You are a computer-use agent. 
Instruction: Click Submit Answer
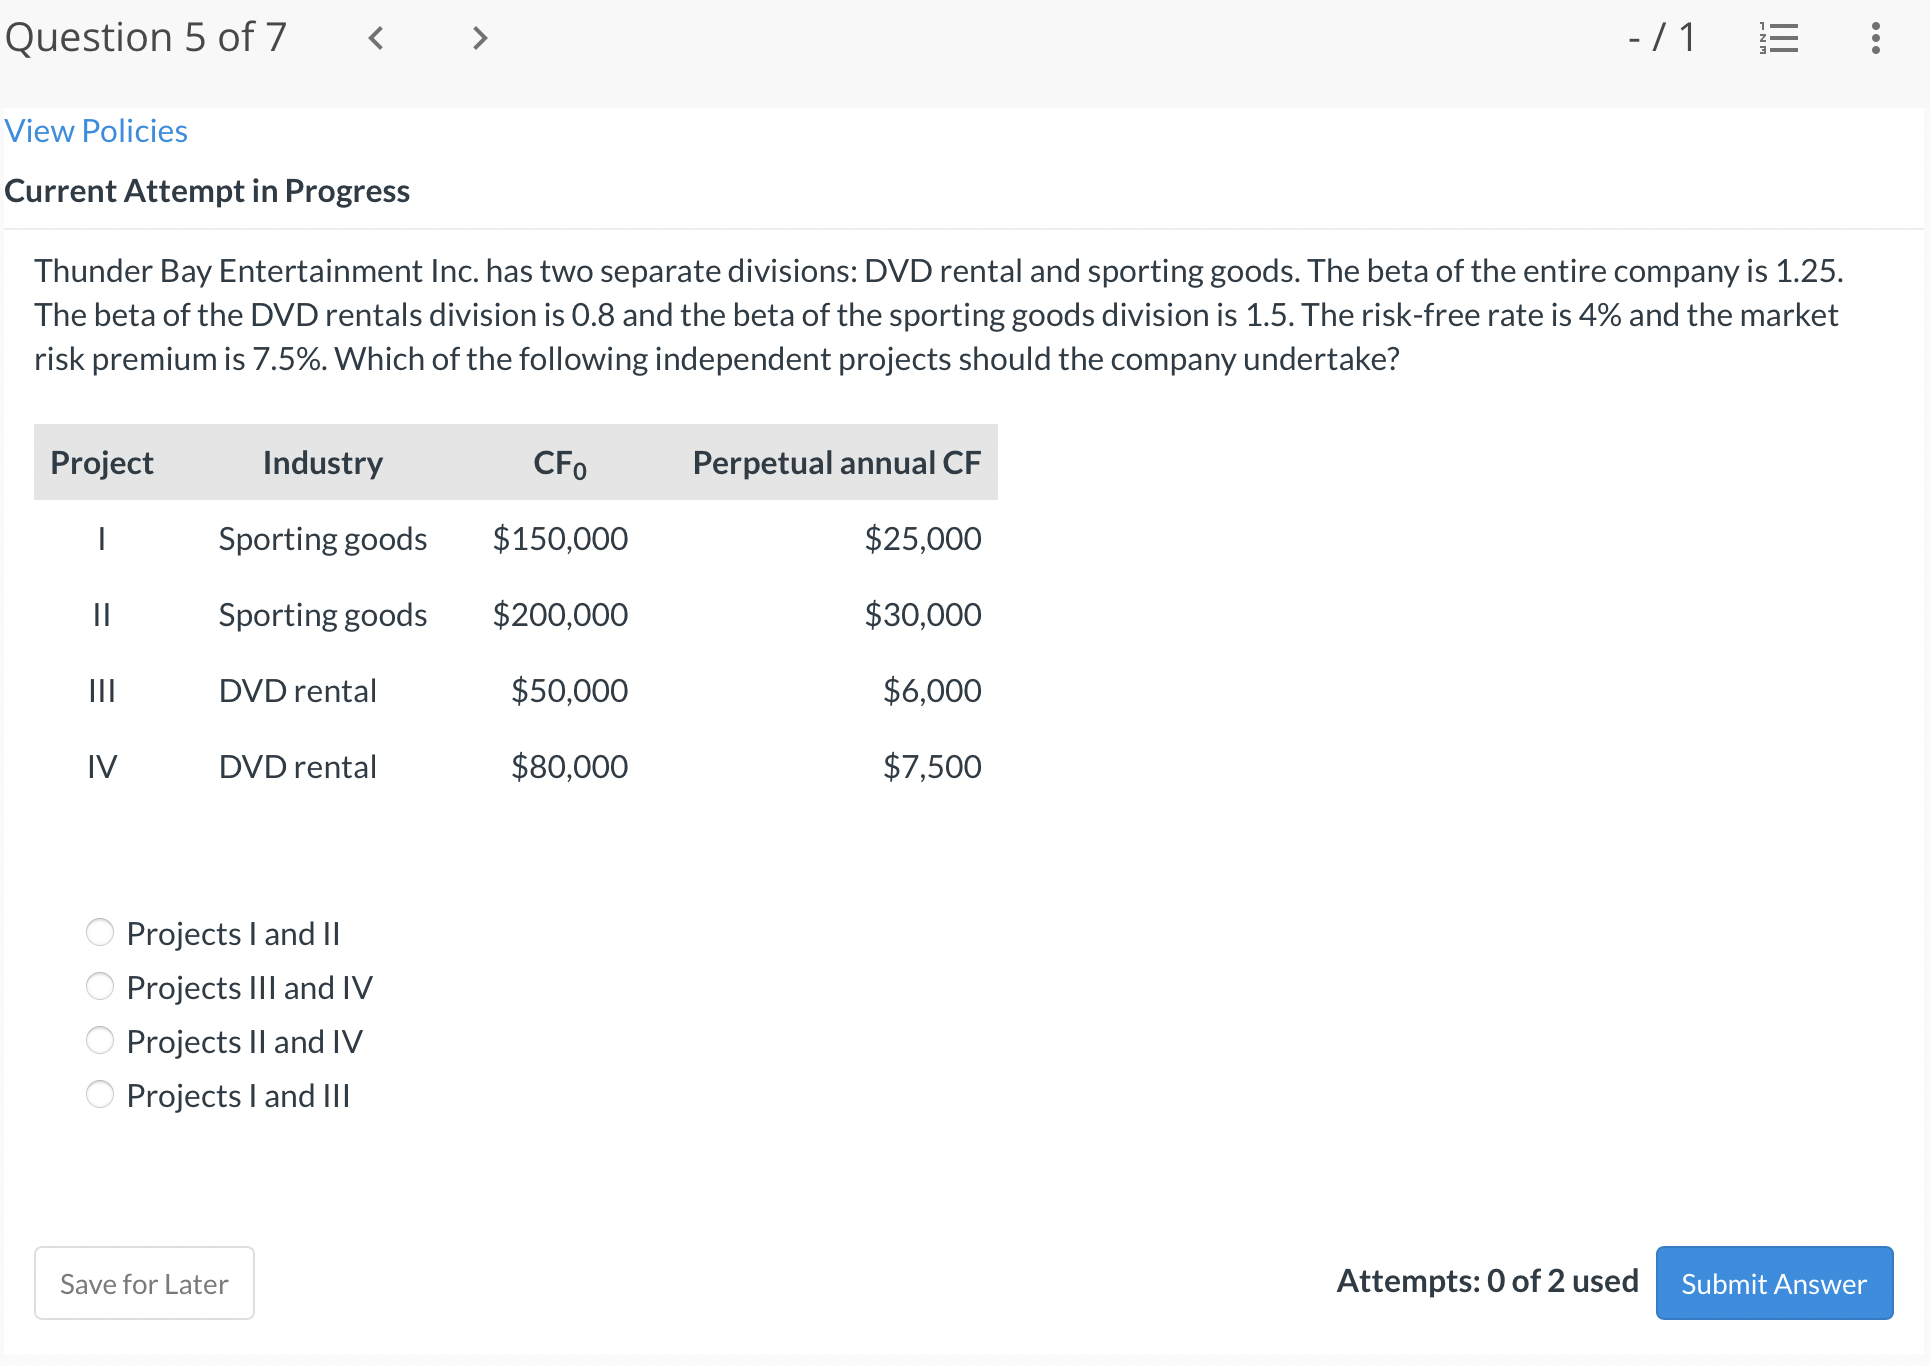(1773, 1283)
